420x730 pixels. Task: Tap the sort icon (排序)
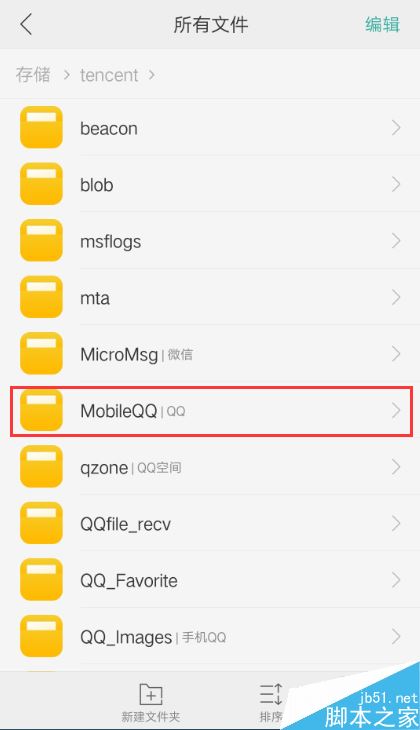(271, 695)
